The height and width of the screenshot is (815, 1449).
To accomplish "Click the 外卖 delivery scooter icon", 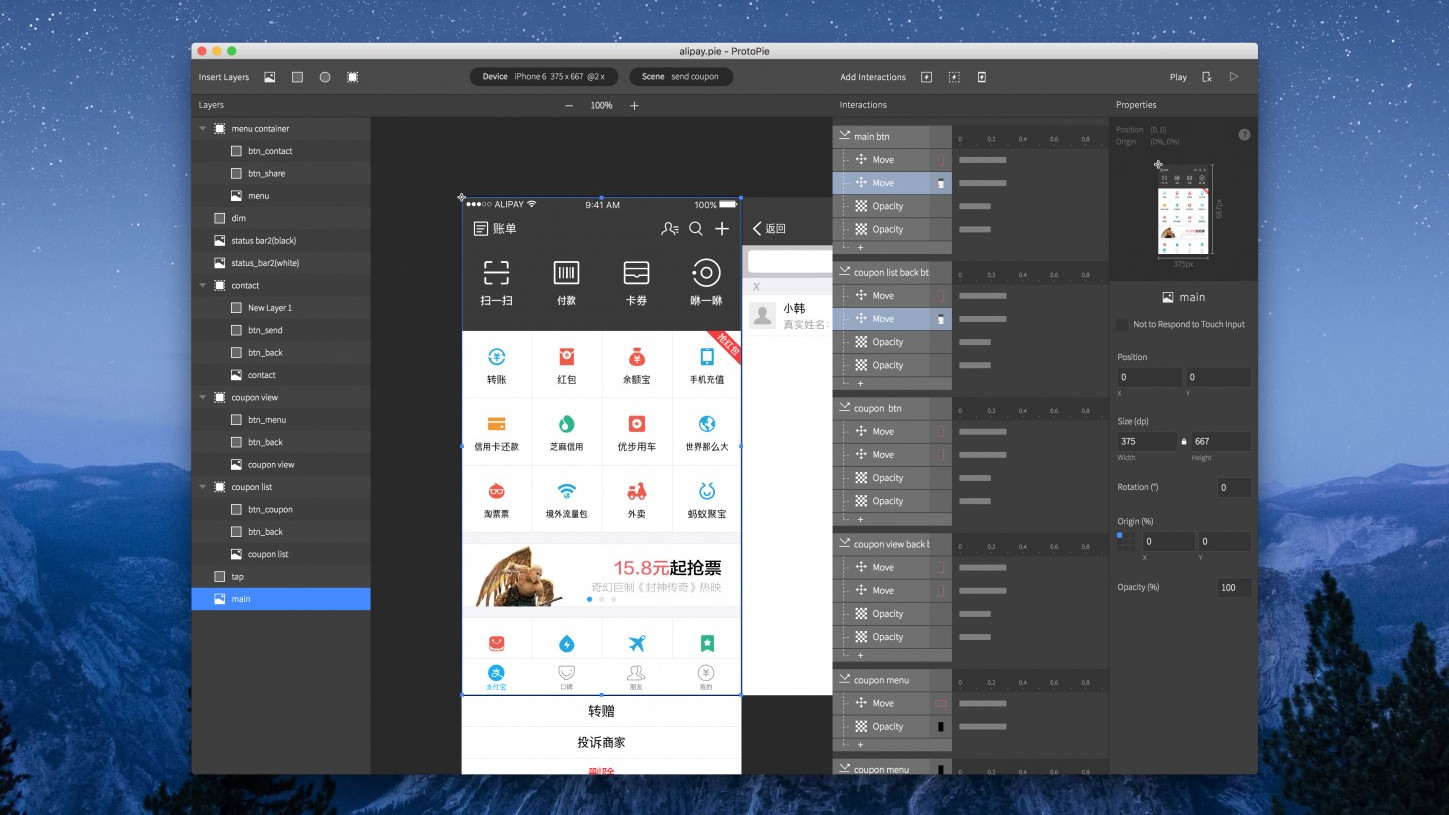I will tap(636, 491).
